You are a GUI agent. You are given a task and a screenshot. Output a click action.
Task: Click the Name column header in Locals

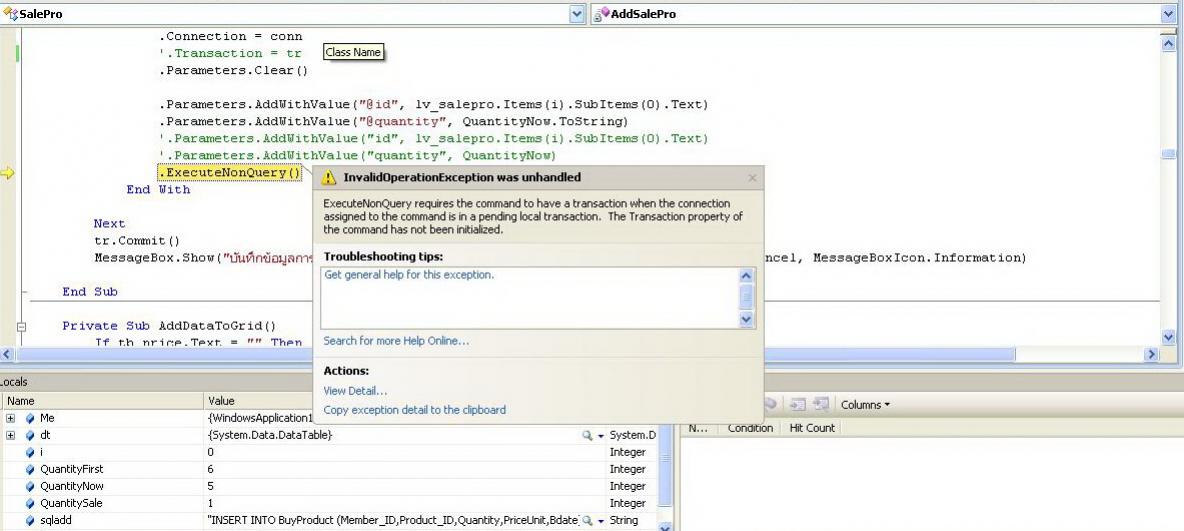point(103,401)
